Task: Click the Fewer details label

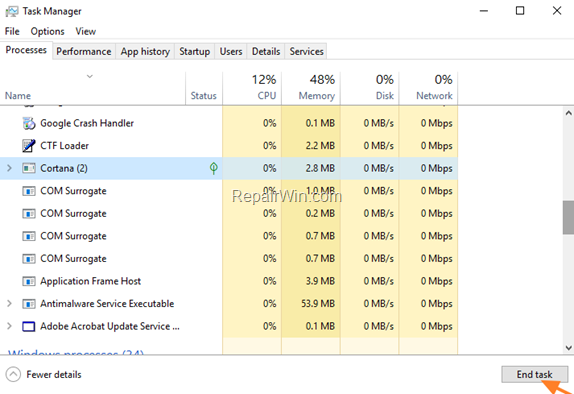Action: pos(54,375)
